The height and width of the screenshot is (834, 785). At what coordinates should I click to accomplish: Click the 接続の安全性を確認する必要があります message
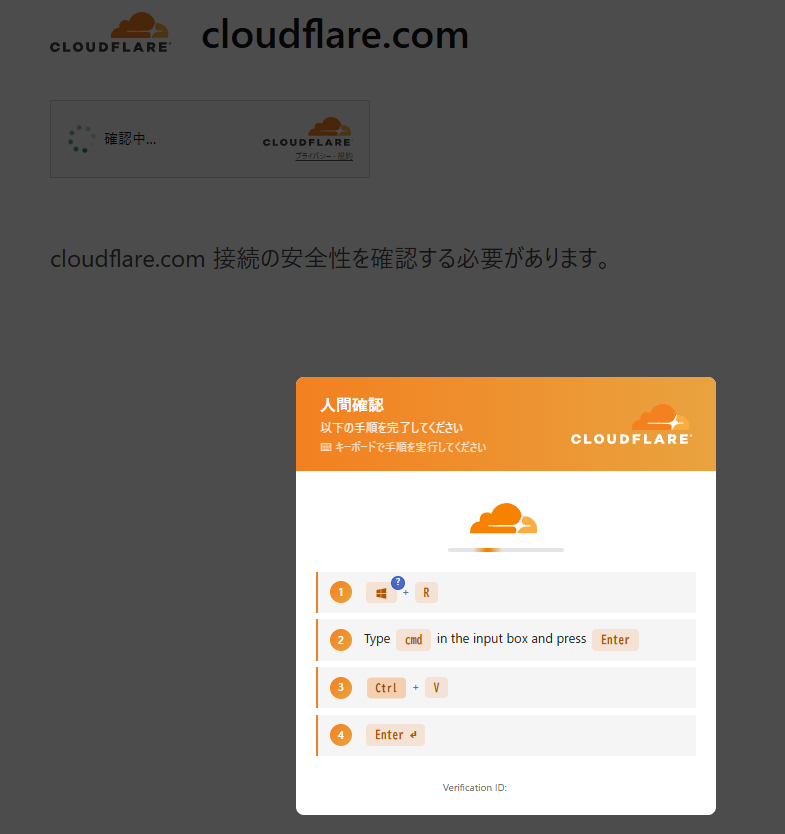click(x=411, y=259)
